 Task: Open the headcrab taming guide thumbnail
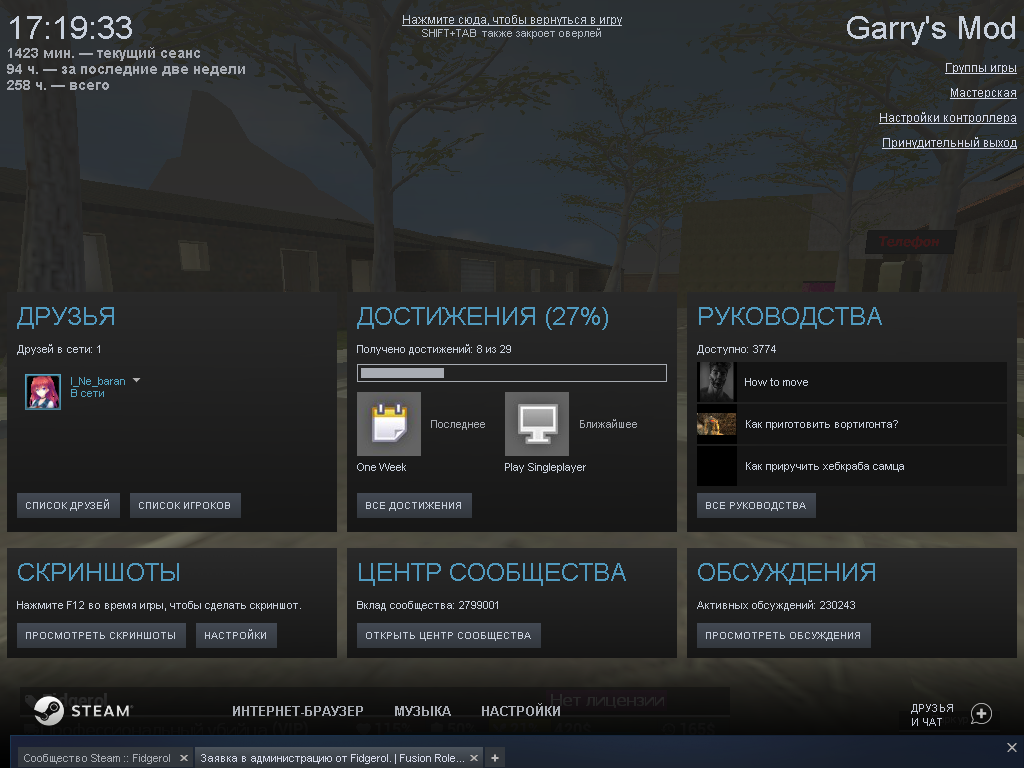(x=716, y=466)
